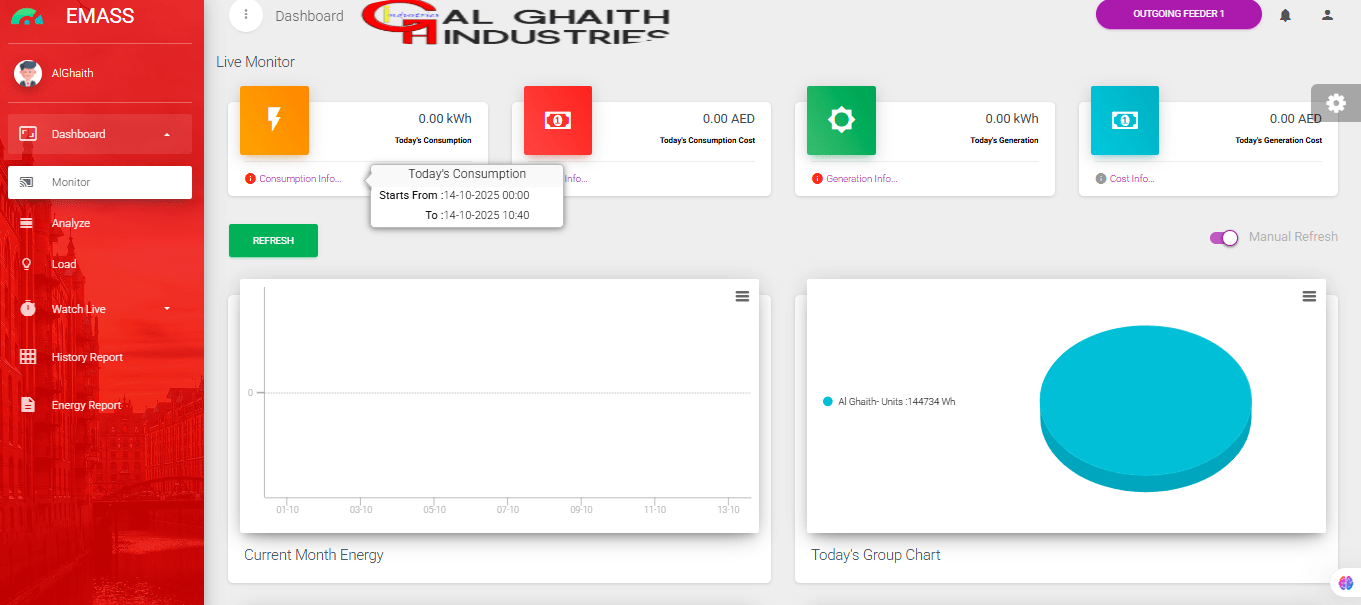The image size is (1361, 605).
Task: Click the green REFRESH button
Action: (x=273, y=241)
